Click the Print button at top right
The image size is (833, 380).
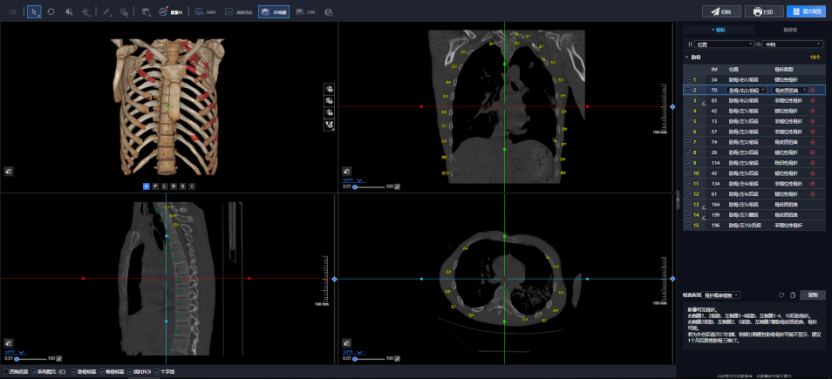tap(764, 12)
